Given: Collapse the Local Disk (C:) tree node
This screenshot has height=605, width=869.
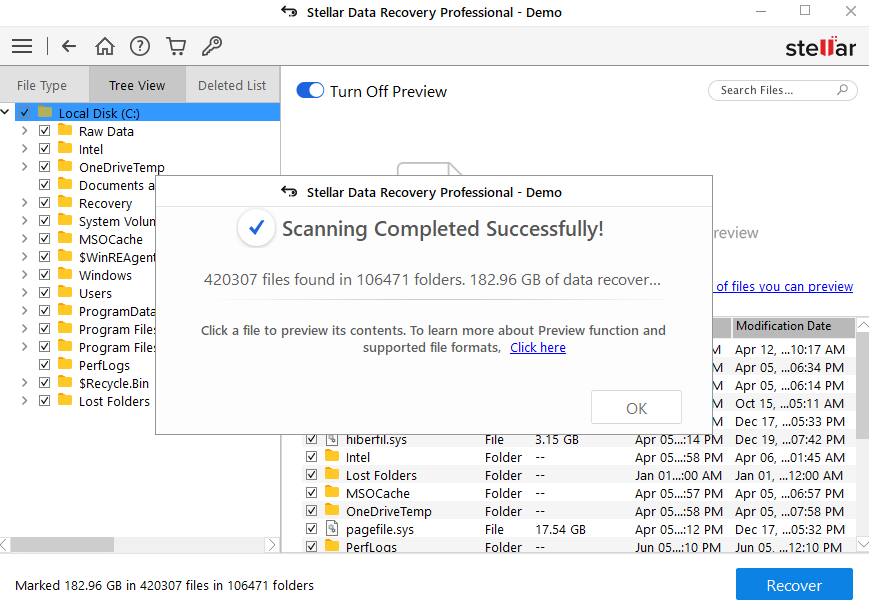Looking at the screenshot, I should (5, 112).
